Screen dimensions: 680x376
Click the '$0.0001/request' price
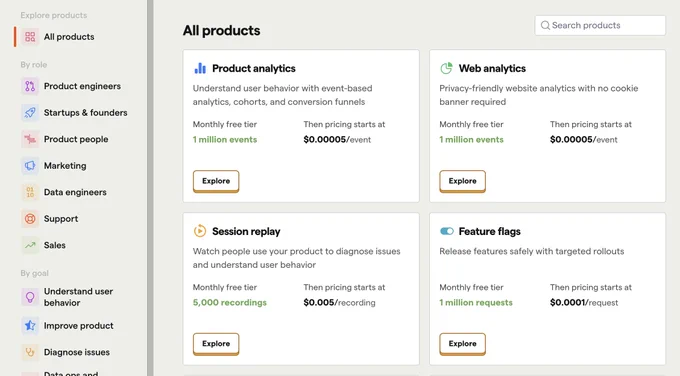click(584, 303)
